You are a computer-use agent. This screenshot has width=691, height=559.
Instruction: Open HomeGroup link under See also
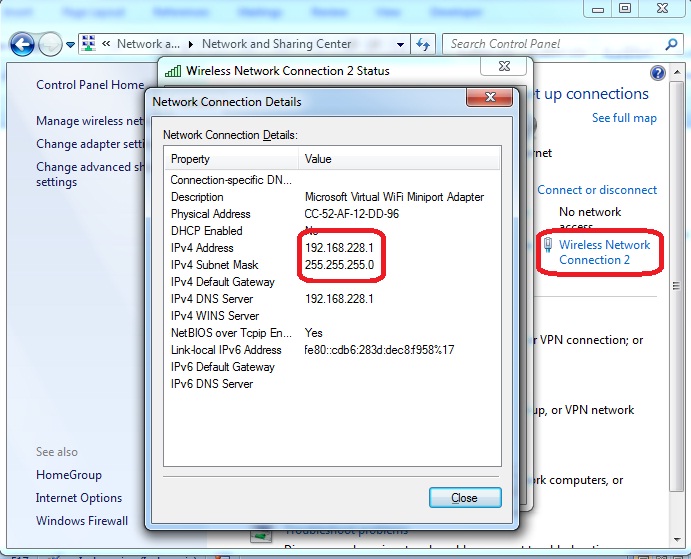pyautogui.click(x=69, y=475)
